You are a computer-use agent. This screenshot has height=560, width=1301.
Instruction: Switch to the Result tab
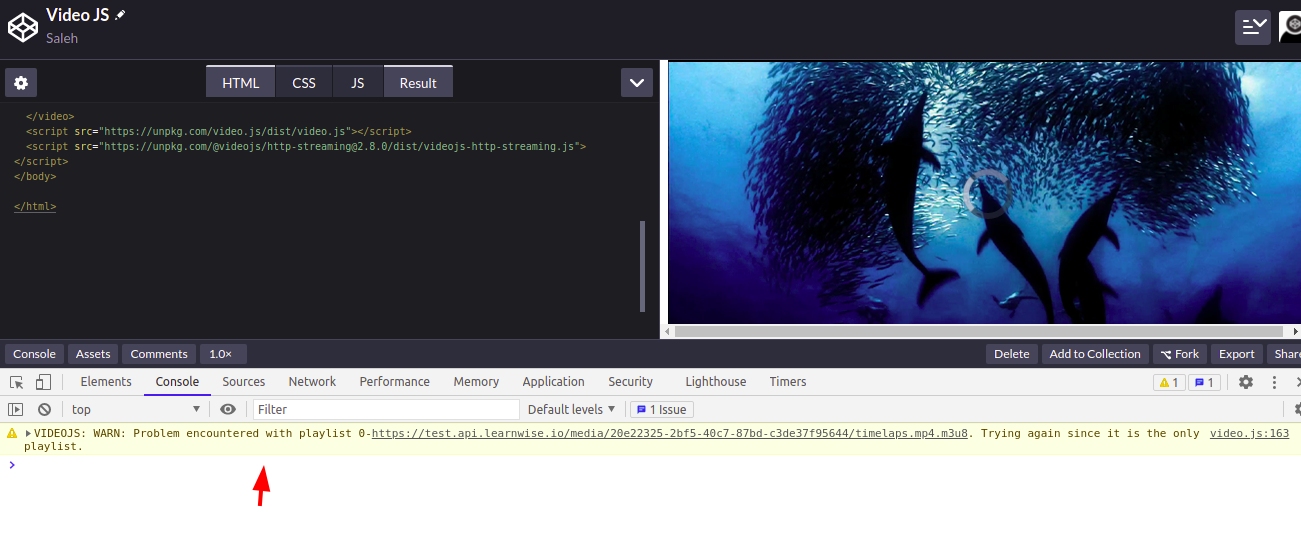[418, 82]
